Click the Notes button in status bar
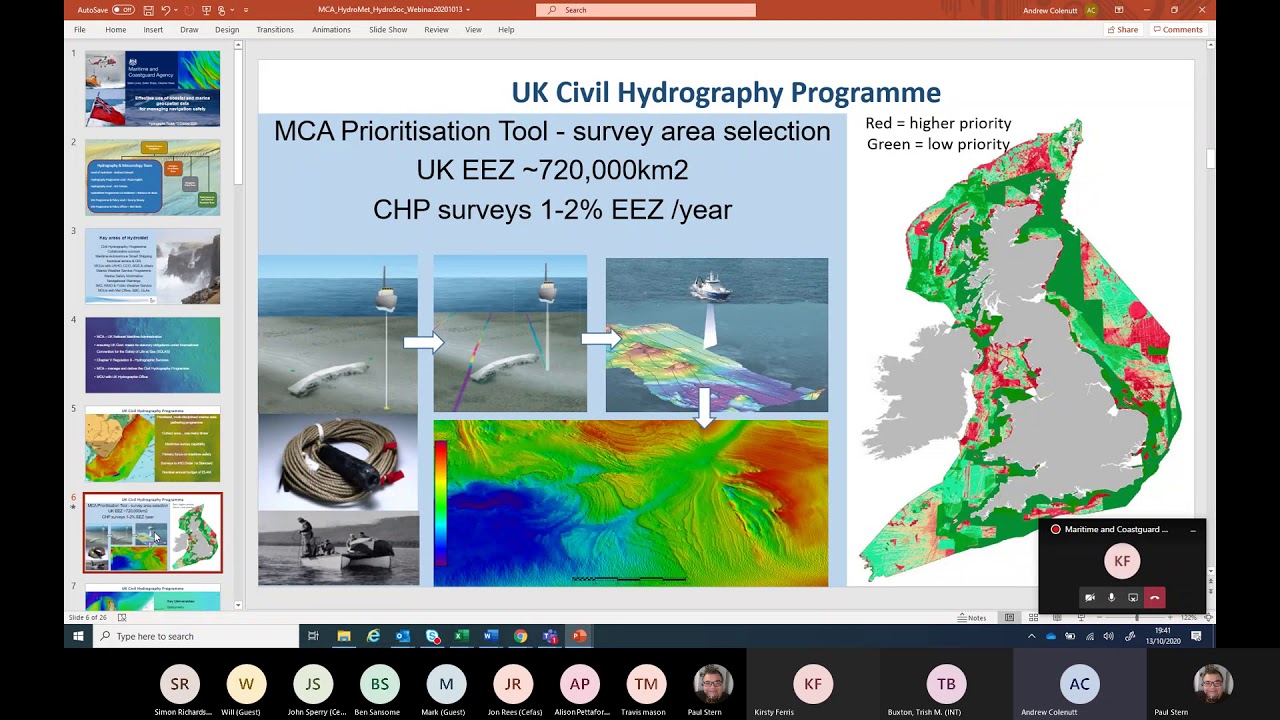Image resolution: width=1280 pixels, height=720 pixels. coord(972,618)
